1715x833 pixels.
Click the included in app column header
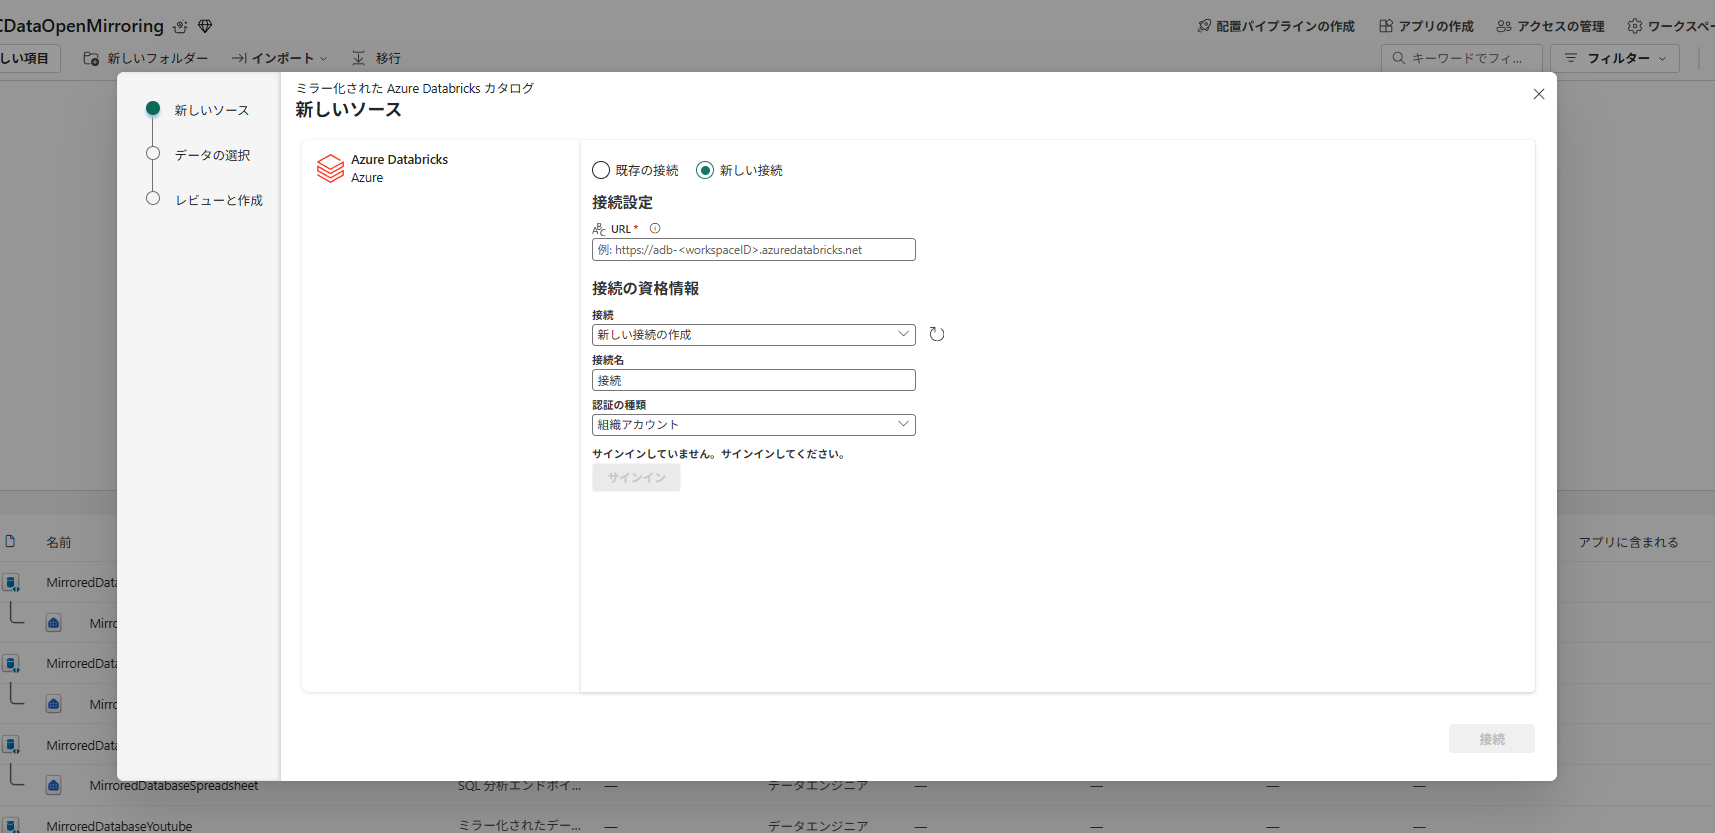1628,542
